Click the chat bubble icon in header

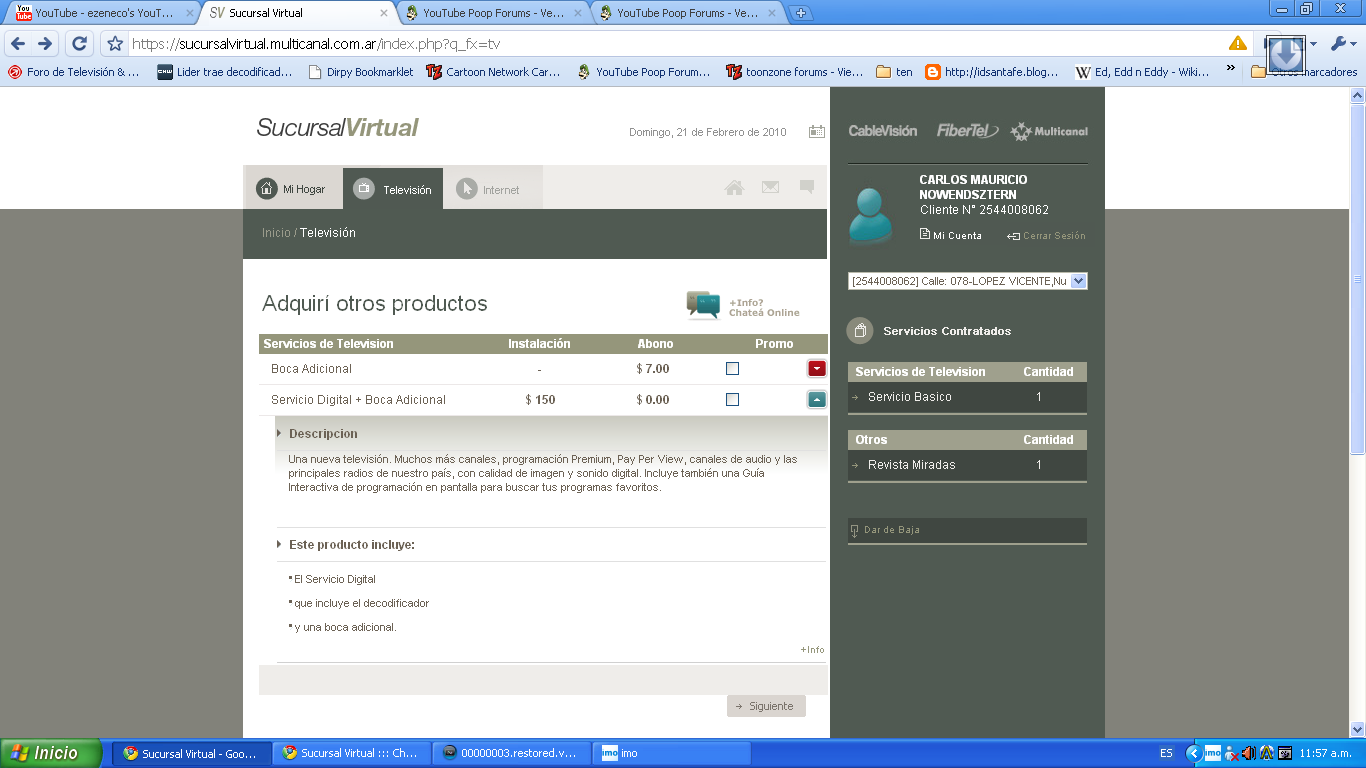pyautogui.click(x=807, y=187)
